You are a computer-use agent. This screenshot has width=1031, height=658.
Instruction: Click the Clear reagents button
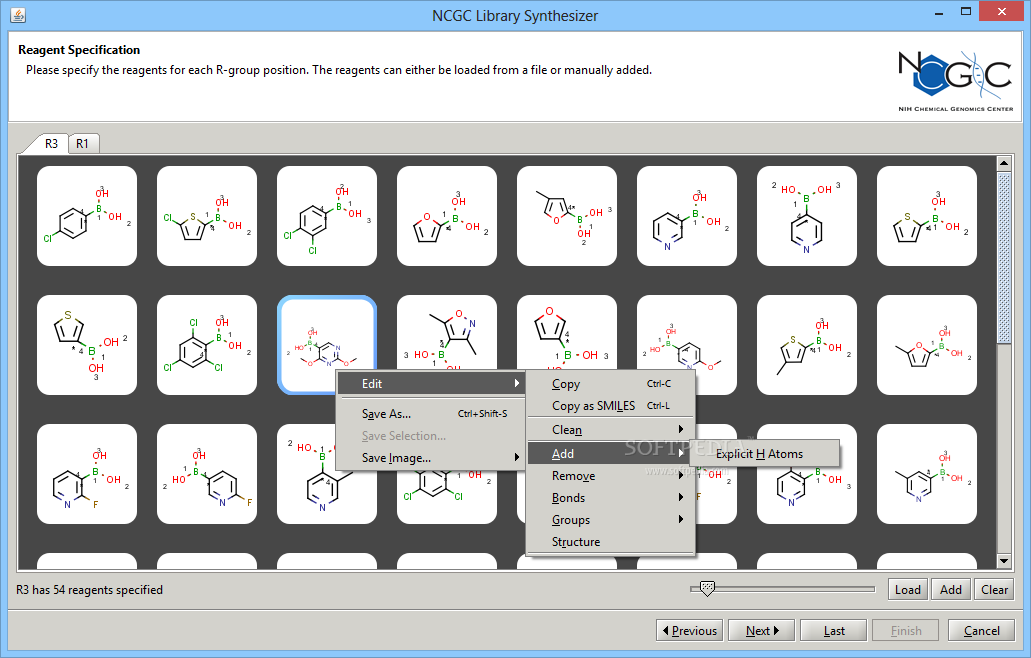[994, 590]
